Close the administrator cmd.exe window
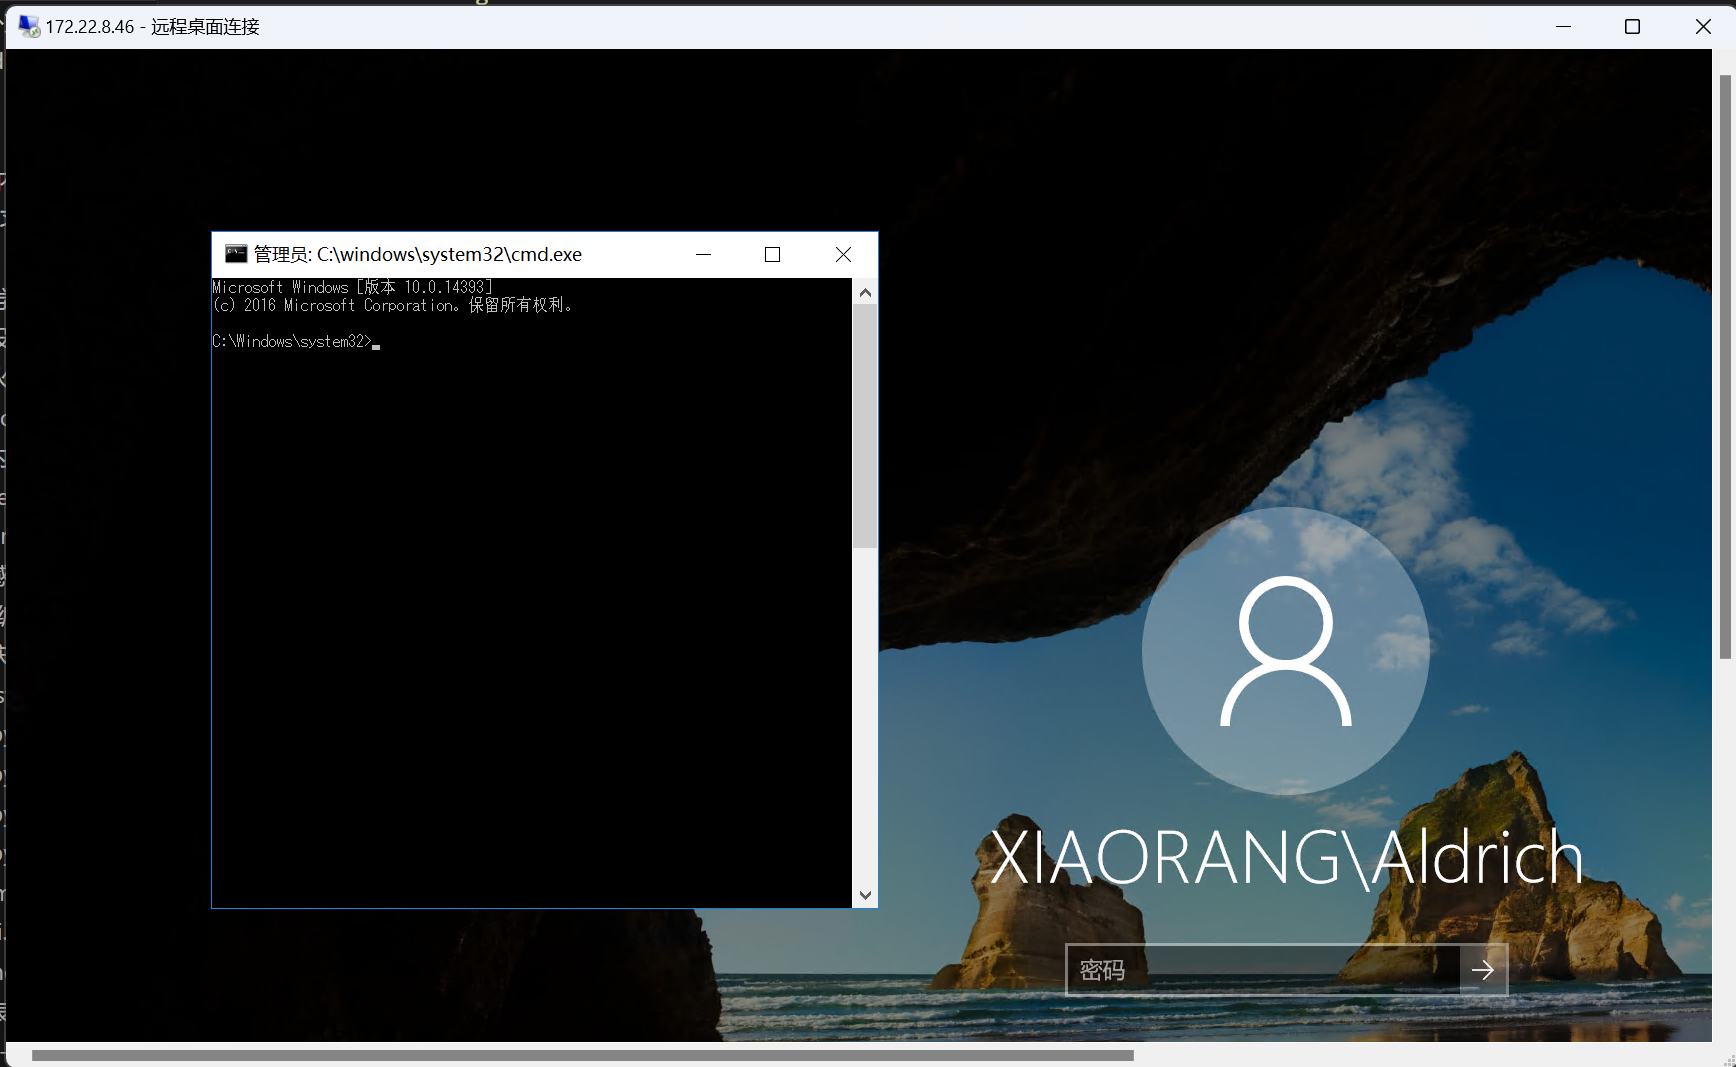 843,254
